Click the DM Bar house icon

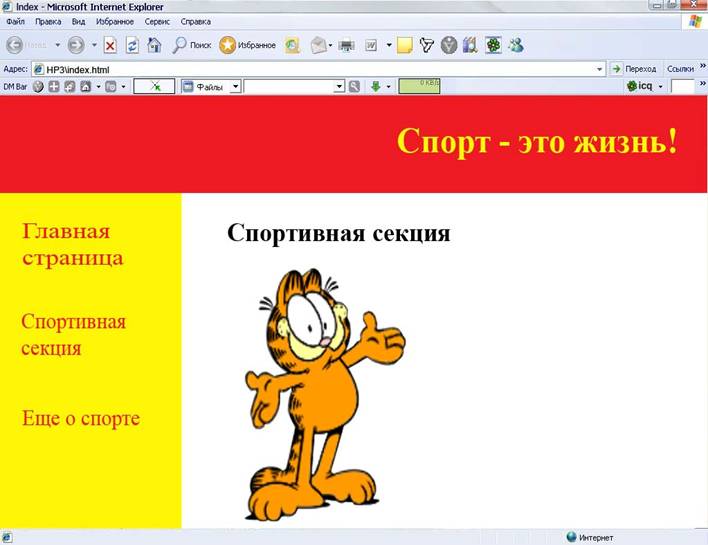[85, 86]
